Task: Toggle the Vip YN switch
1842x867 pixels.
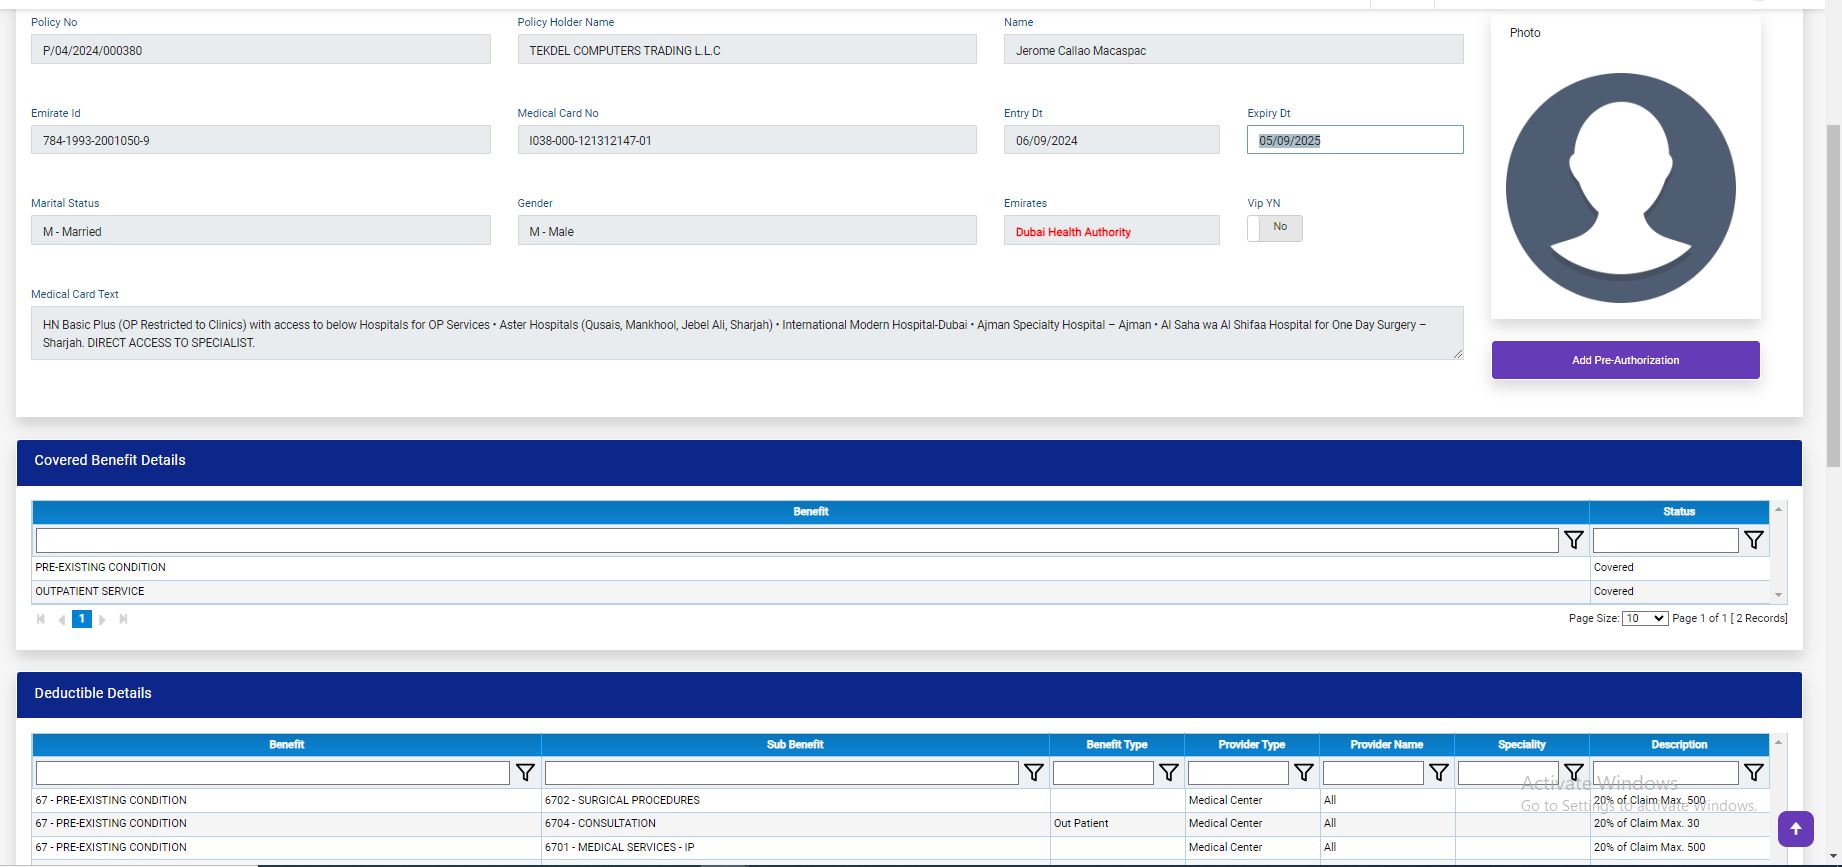Action: [x=1274, y=228]
